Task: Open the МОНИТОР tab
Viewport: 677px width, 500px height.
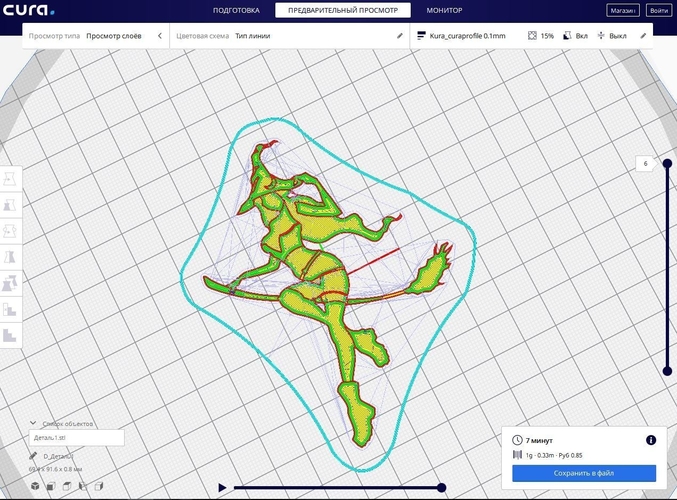Action: tap(444, 10)
